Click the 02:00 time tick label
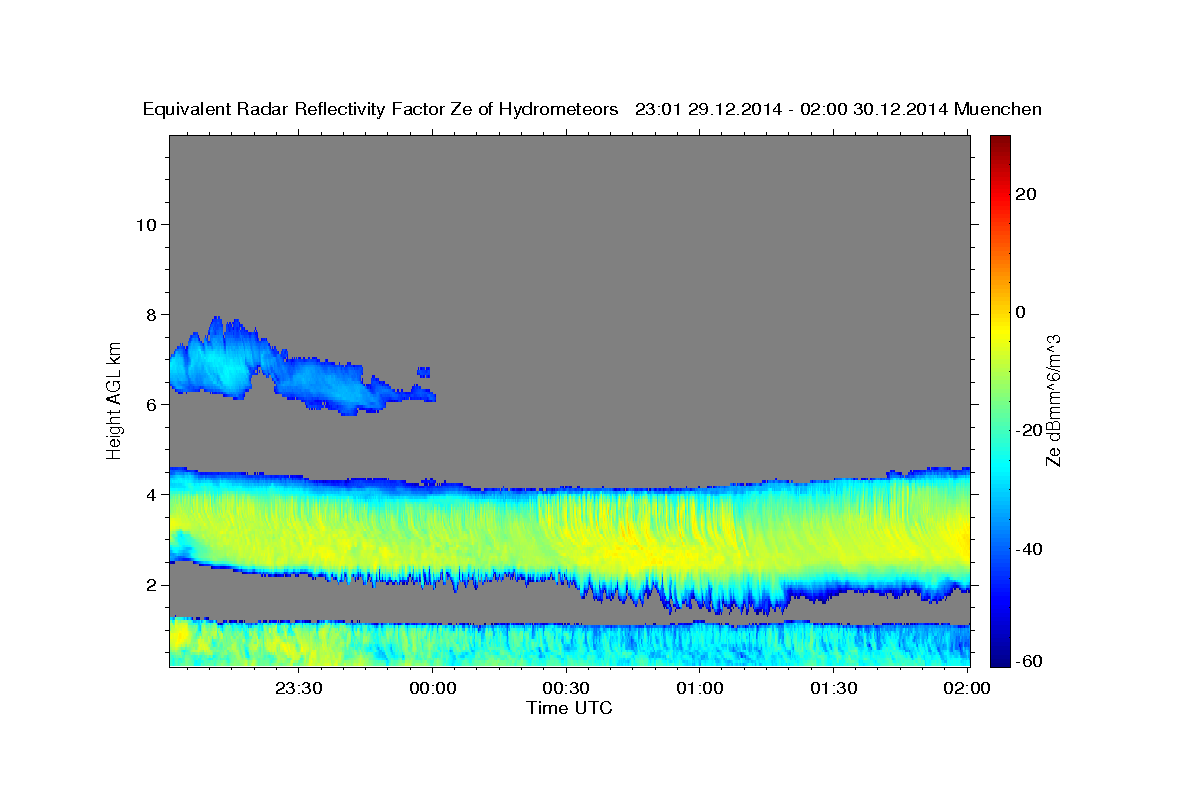 click(x=967, y=688)
